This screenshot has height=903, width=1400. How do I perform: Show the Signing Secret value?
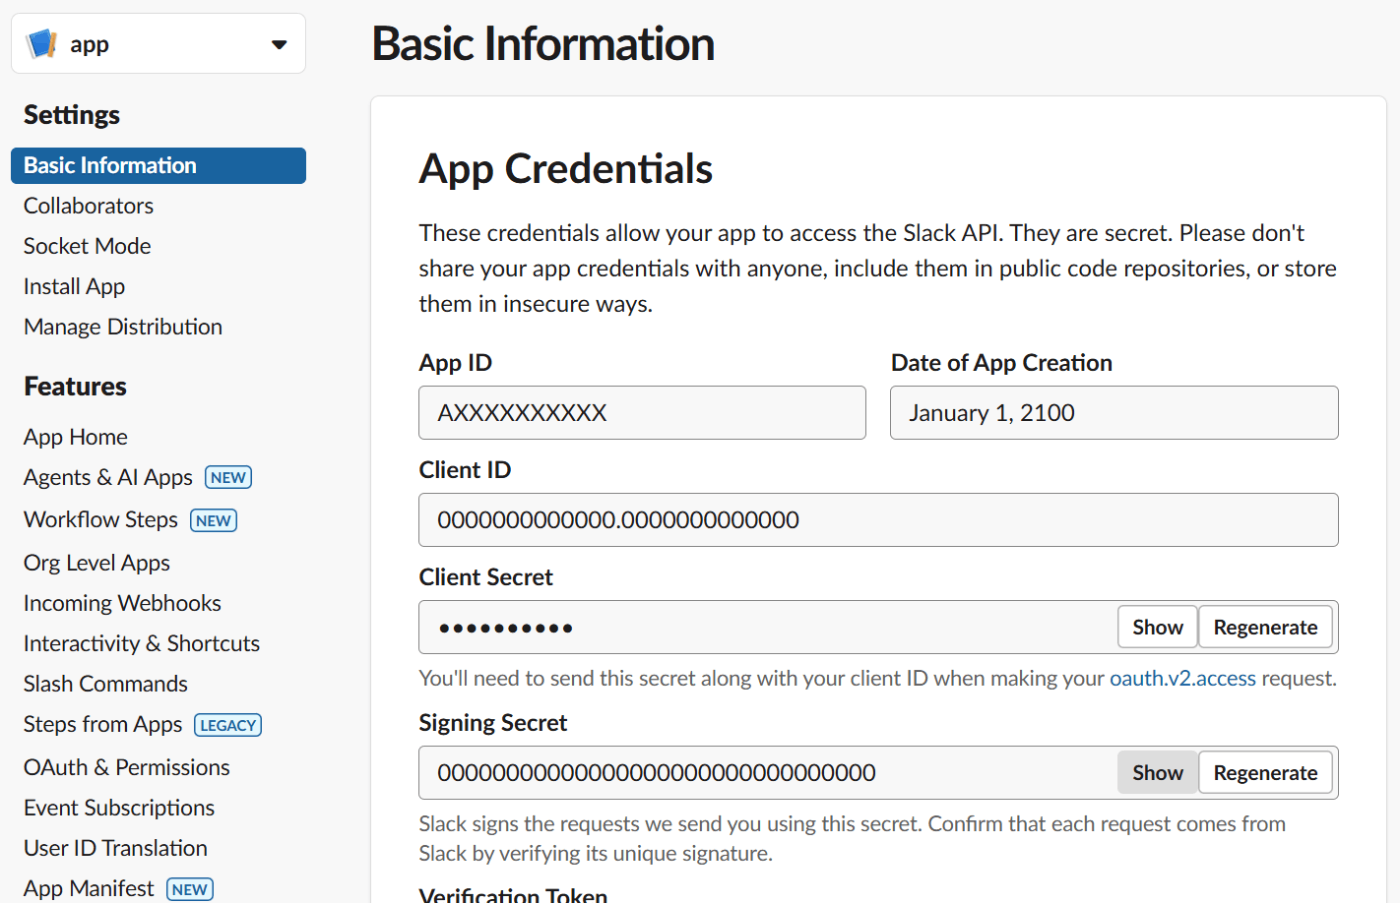pyautogui.click(x=1157, y=773)
